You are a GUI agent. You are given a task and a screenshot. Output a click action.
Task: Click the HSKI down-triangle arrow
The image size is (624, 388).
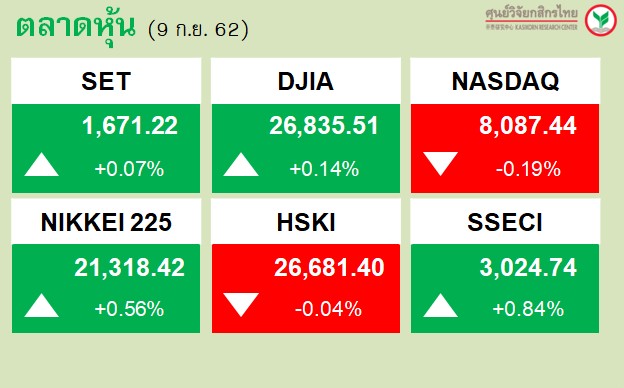[x=241, y=305]
